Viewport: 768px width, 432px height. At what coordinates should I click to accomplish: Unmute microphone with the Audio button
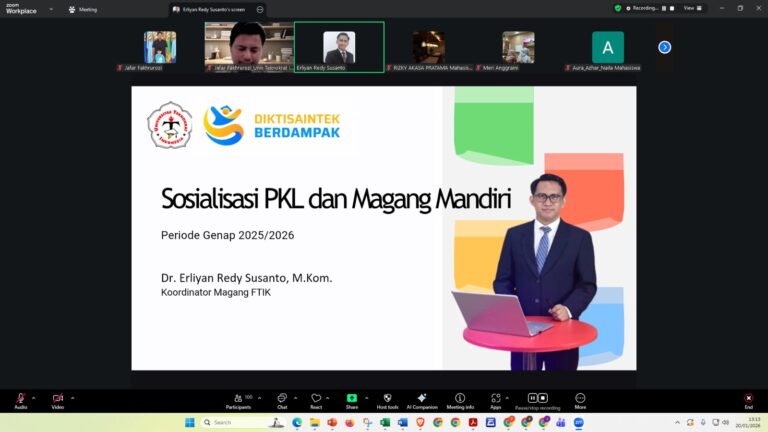click(21, 401)
